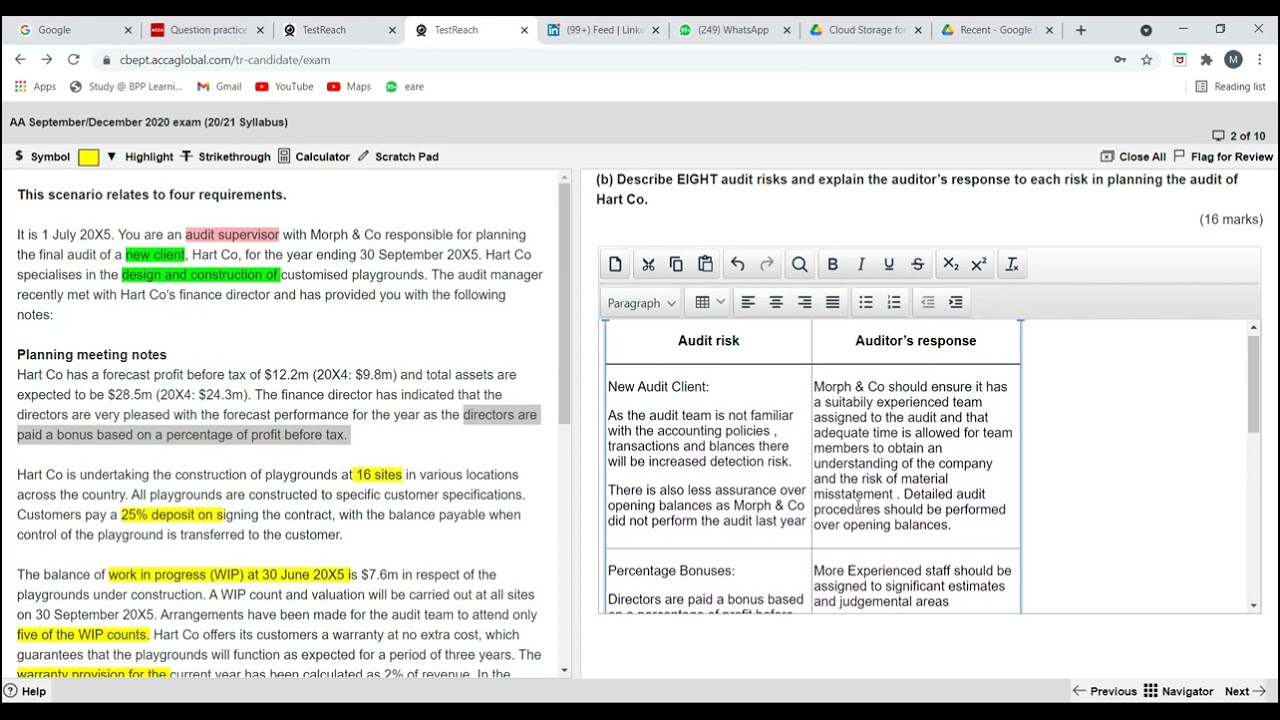This screenshot has width=1280, height=720.
Task: Click the paste clipboard icon
Action: click(x=705, y=264)
